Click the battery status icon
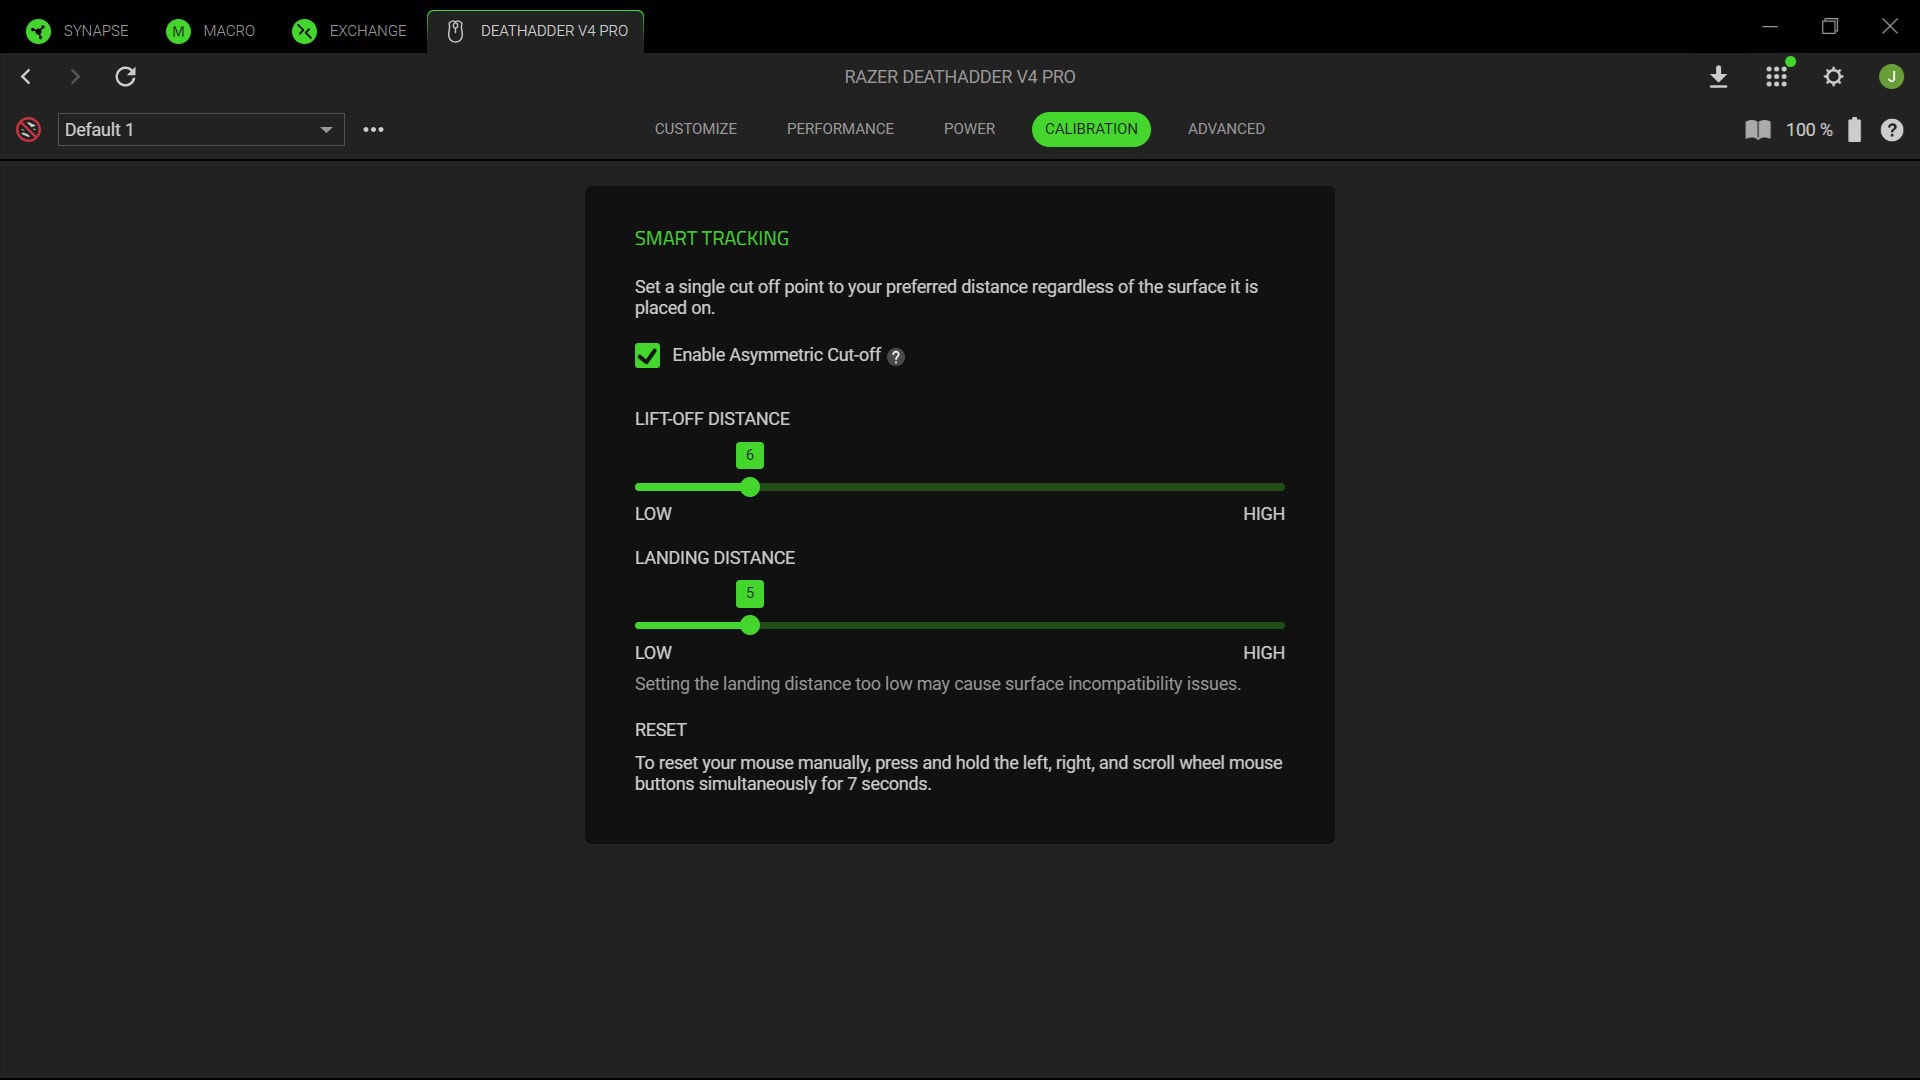This screenshot has height=1080, width=1920. (1854, 130)
